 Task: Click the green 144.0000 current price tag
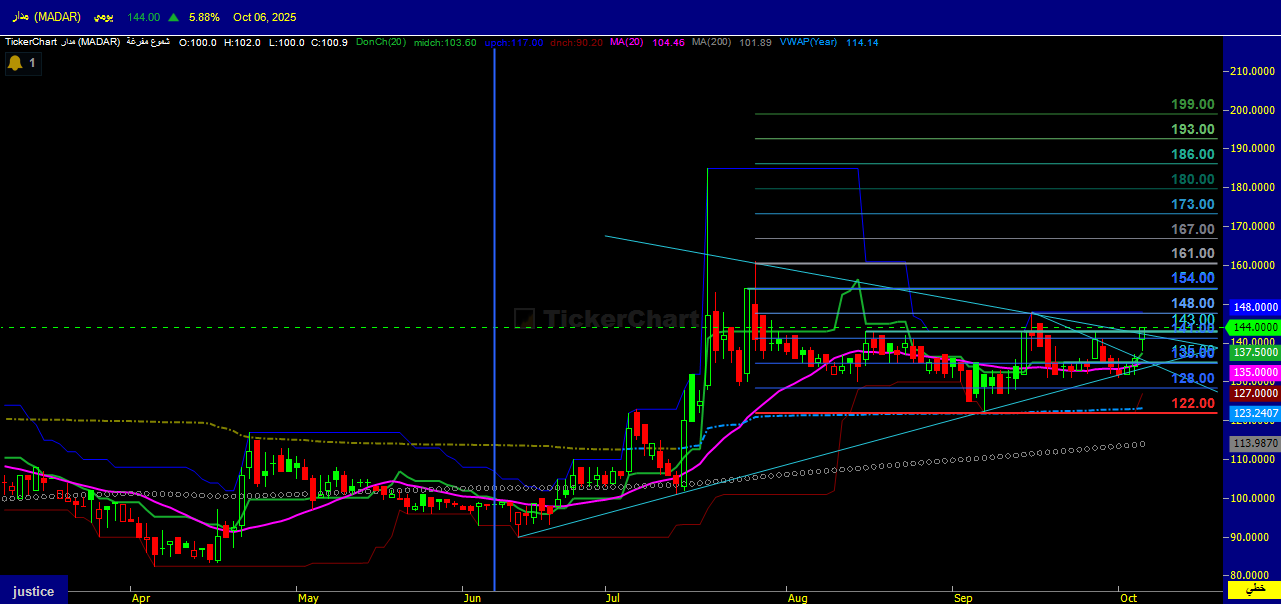[1255, 327]
